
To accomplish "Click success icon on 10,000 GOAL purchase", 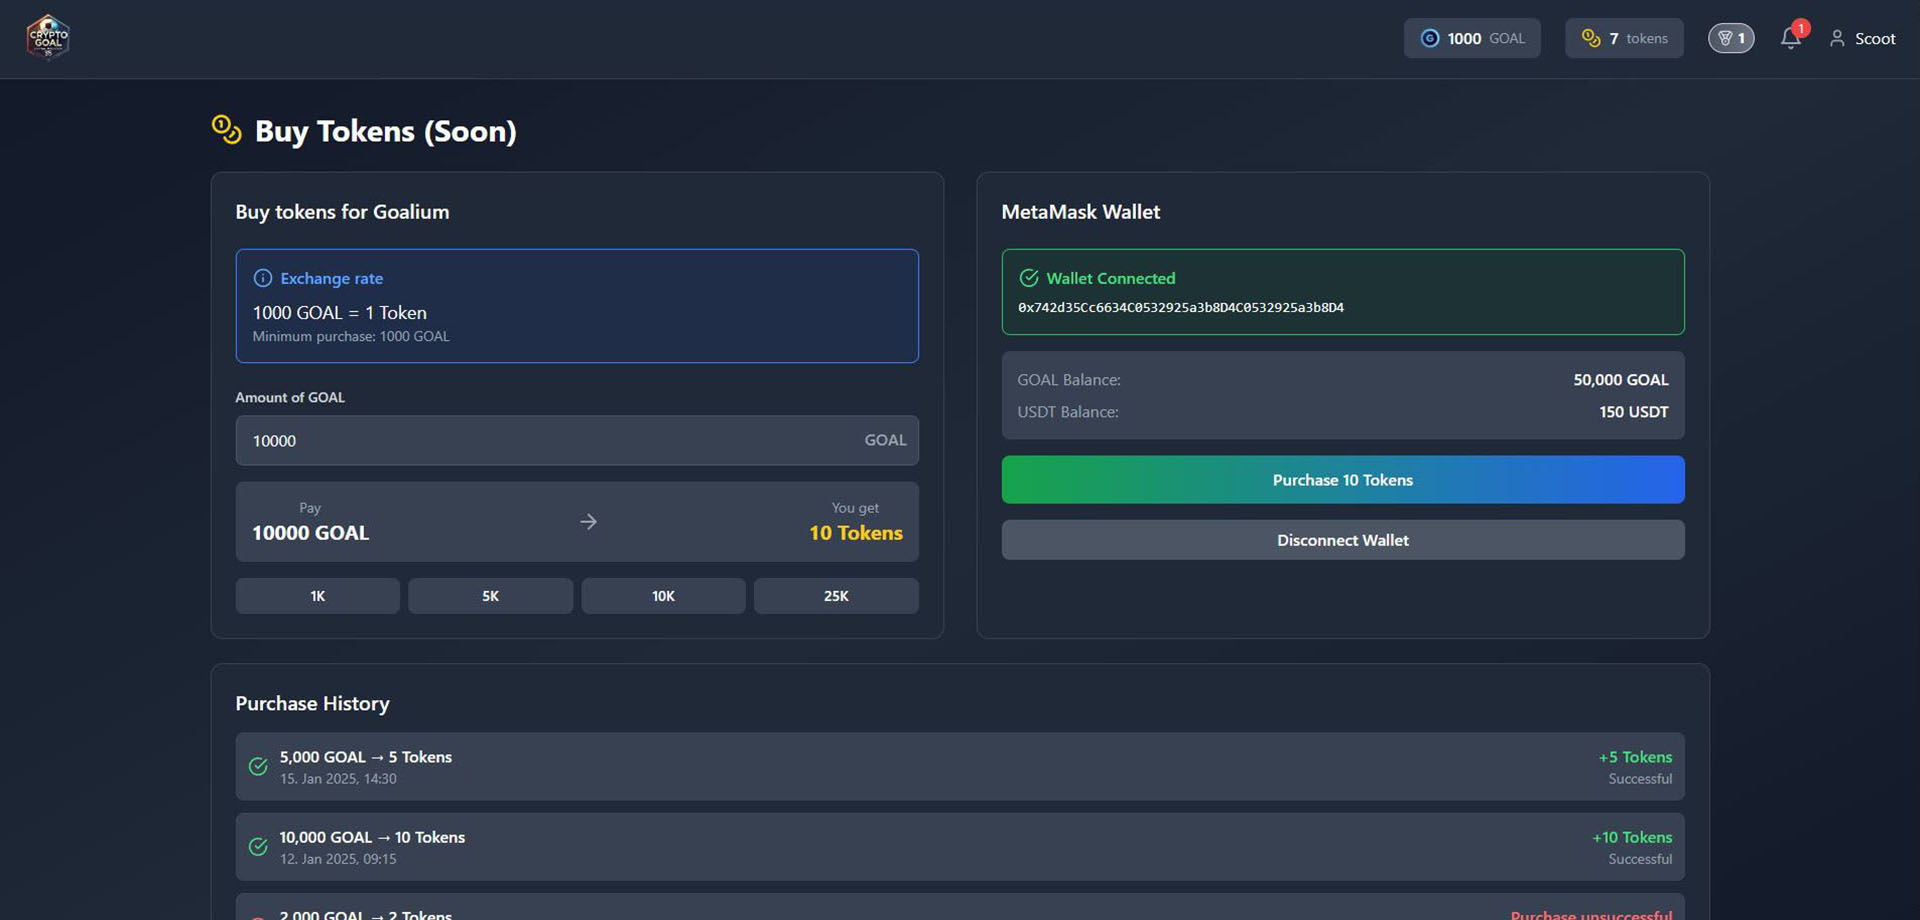I will point(258,846).
